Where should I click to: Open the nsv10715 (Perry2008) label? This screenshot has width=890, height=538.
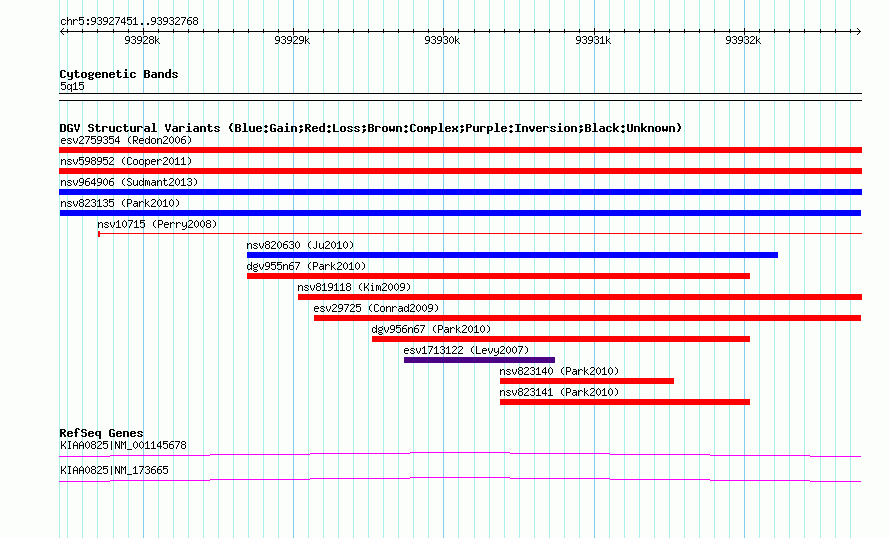(157, 224)
